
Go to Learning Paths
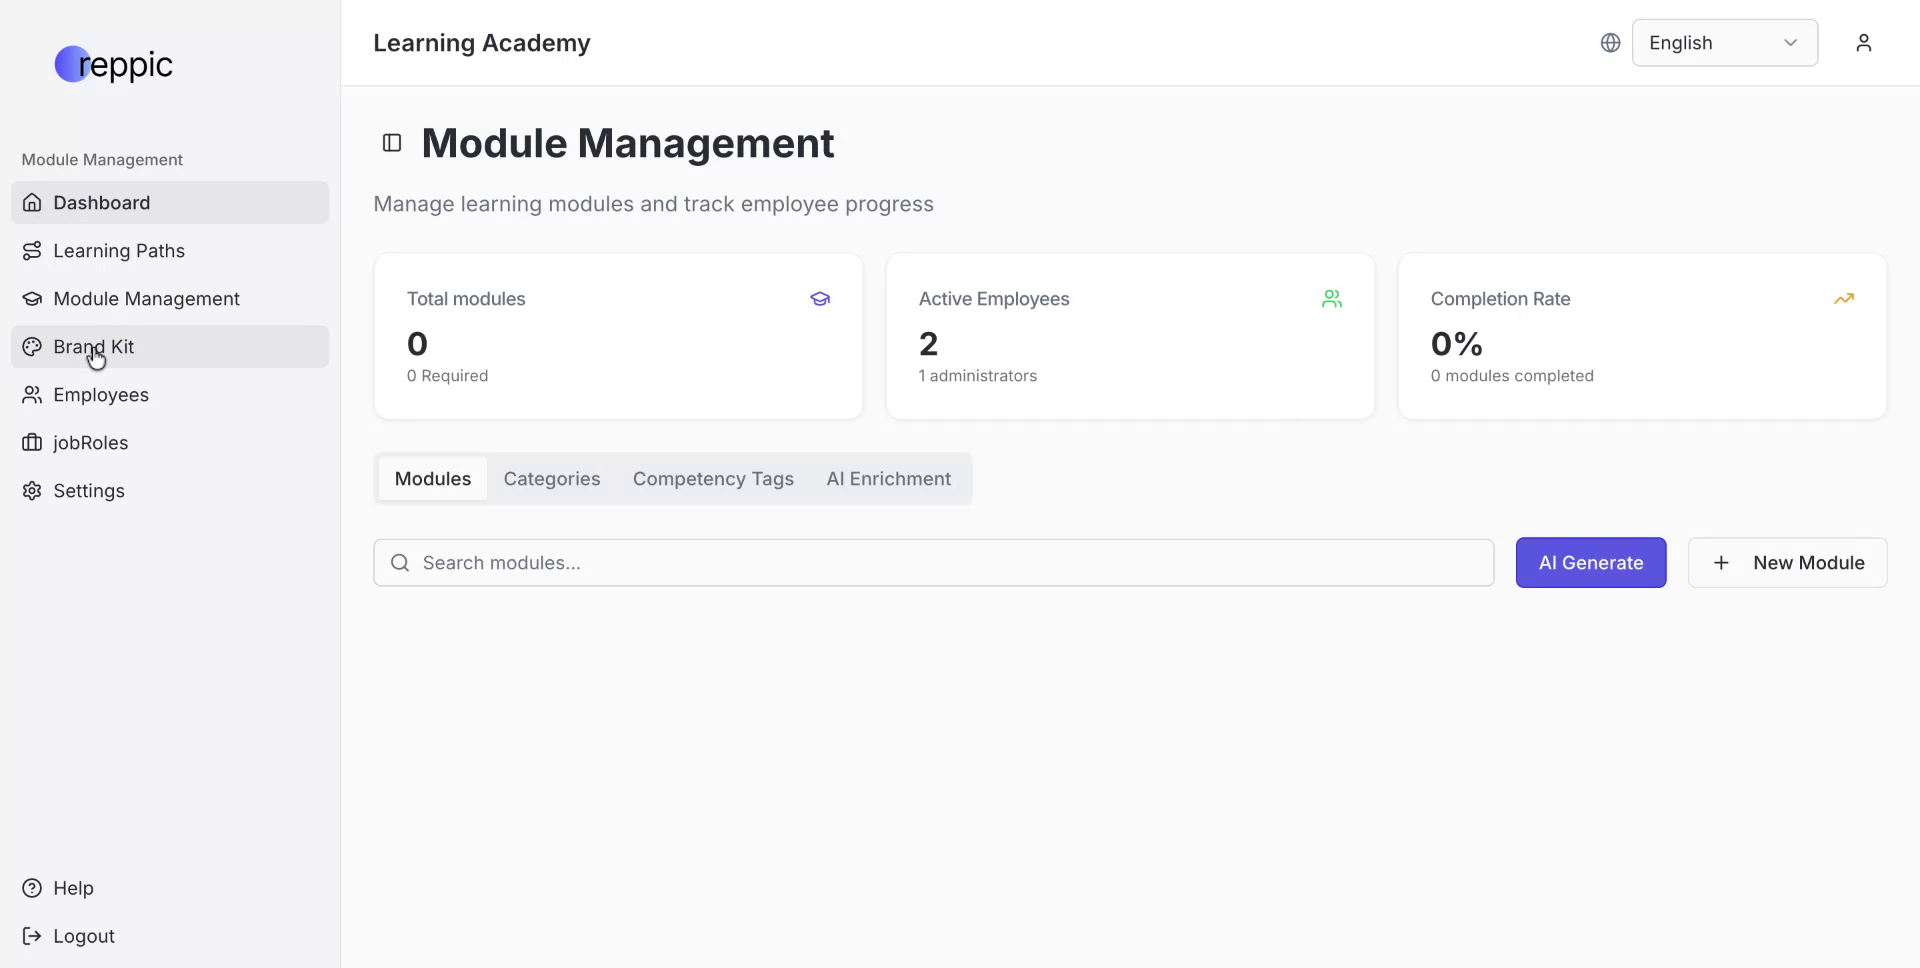click(x=118, y=251)
